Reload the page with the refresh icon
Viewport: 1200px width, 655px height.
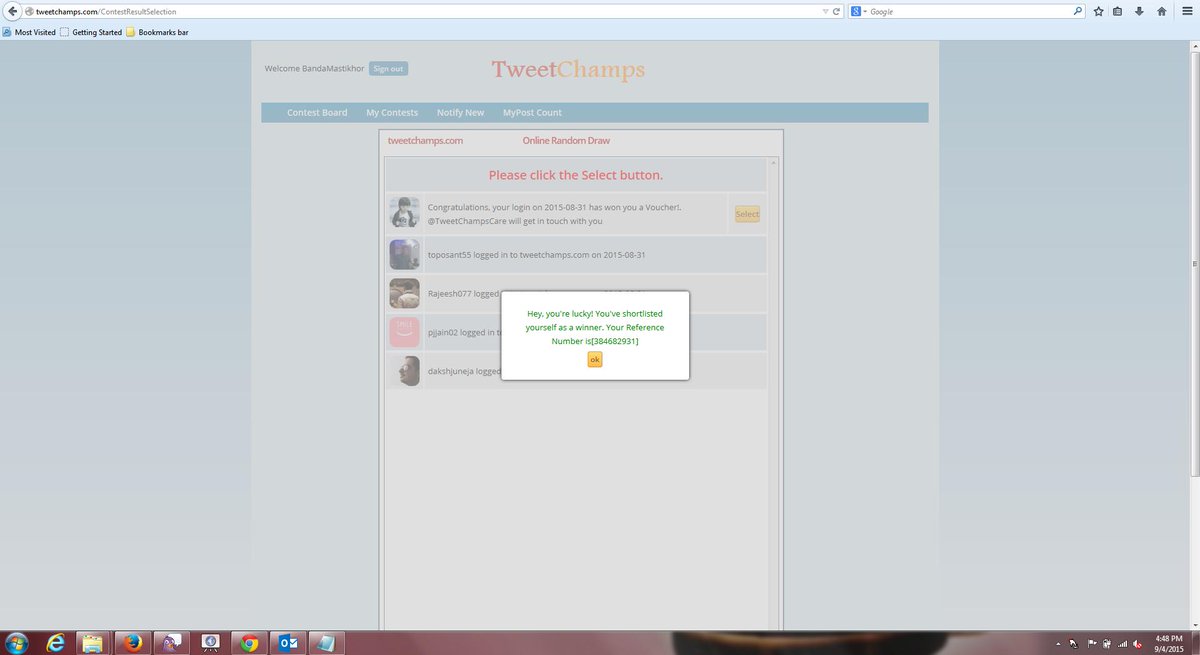[836, 12]
